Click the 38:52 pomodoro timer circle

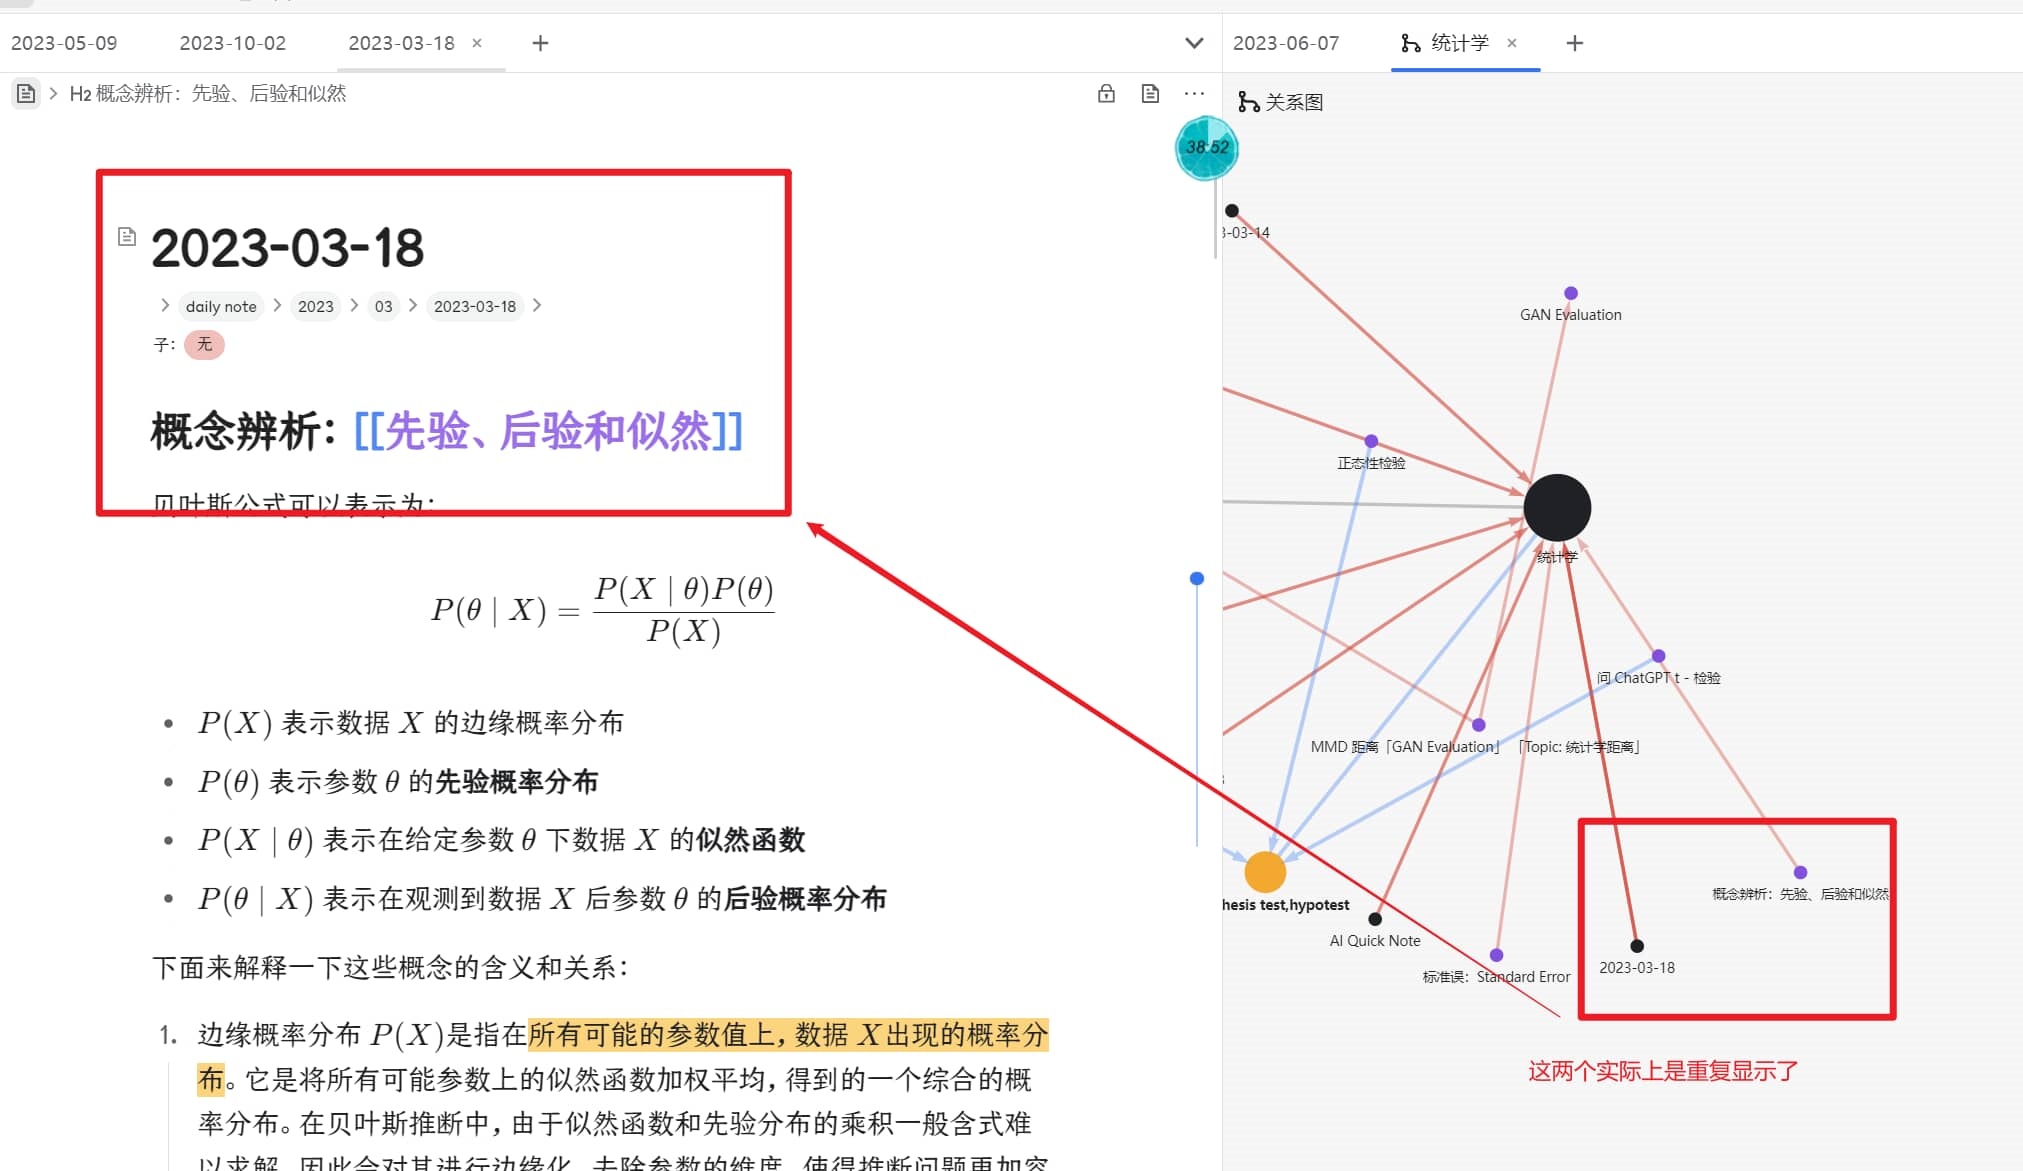tap(1207, 148)
